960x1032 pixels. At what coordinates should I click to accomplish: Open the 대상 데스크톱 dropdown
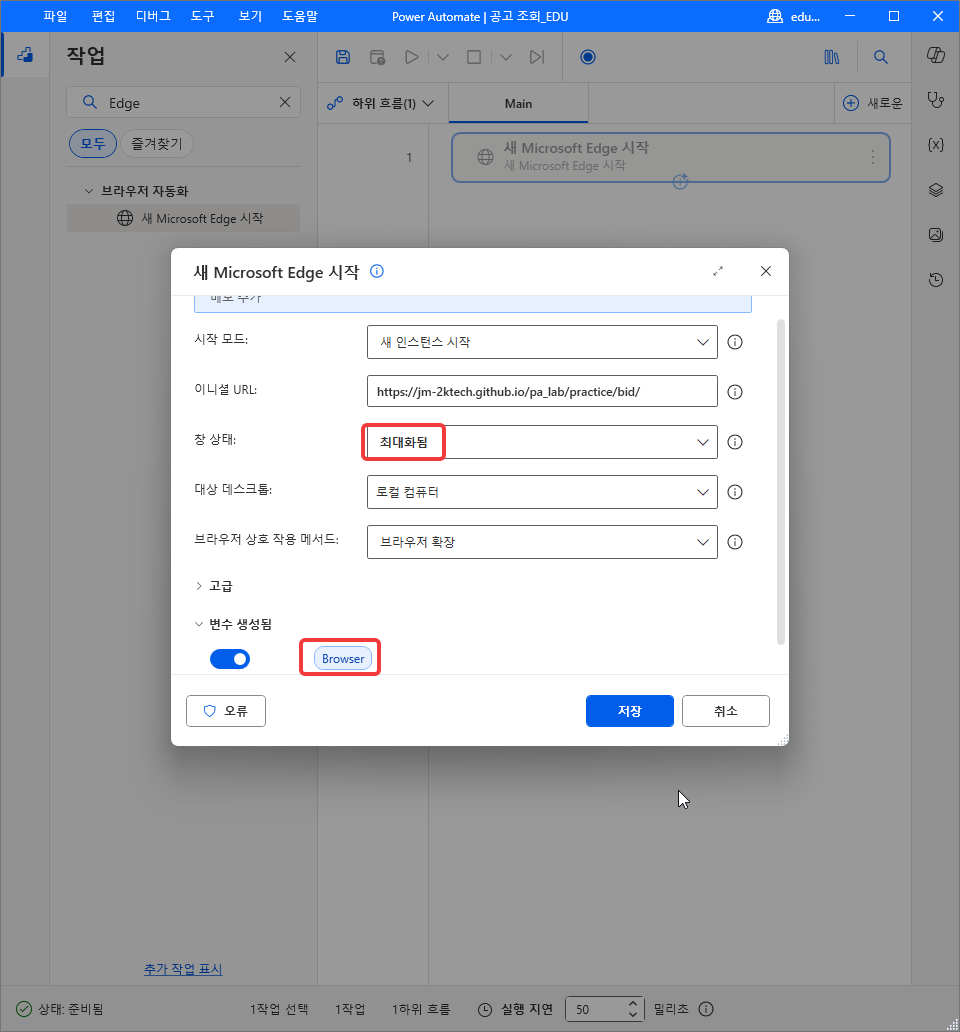point(542,492)
